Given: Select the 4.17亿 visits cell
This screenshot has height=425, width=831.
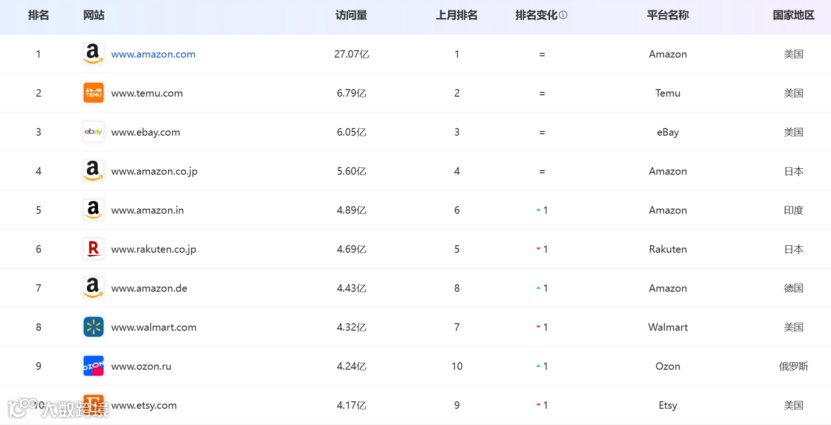Looking at the screenshot, I should [x=351, y=405].
